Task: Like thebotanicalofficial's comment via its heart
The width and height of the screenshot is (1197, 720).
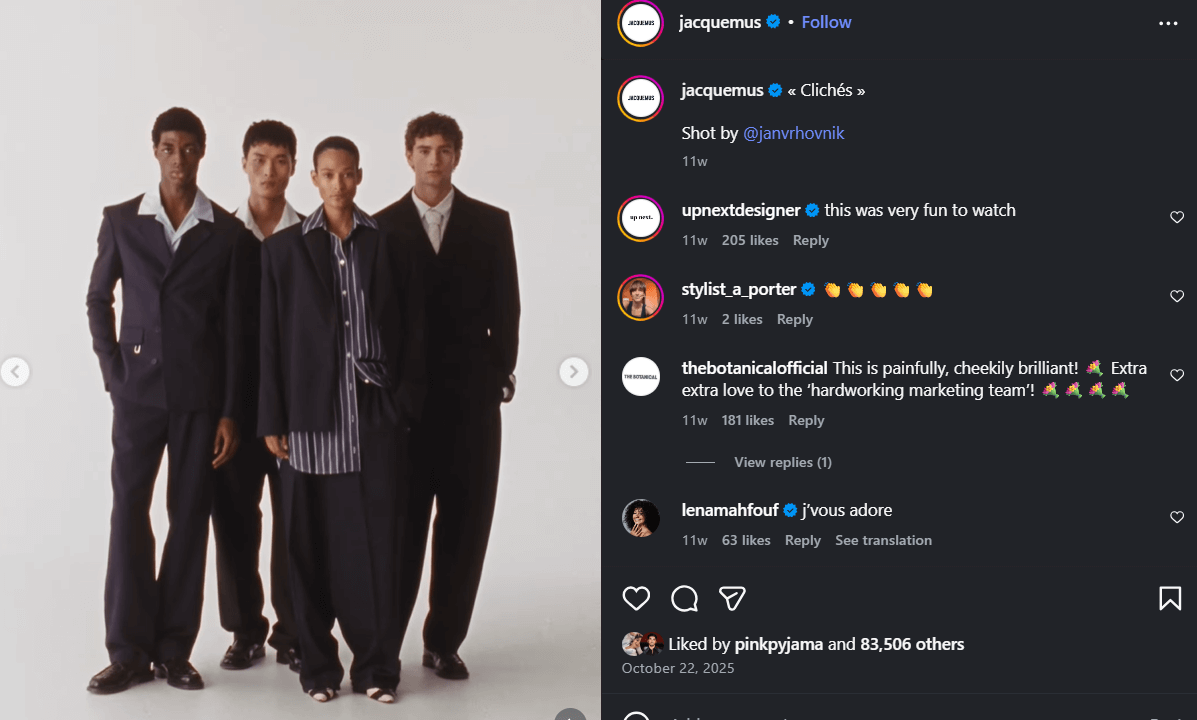Action: (1177, 376)
